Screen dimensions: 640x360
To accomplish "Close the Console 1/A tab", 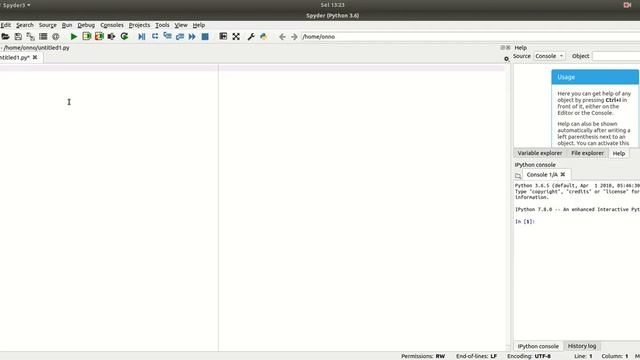I will pos(563,174).
